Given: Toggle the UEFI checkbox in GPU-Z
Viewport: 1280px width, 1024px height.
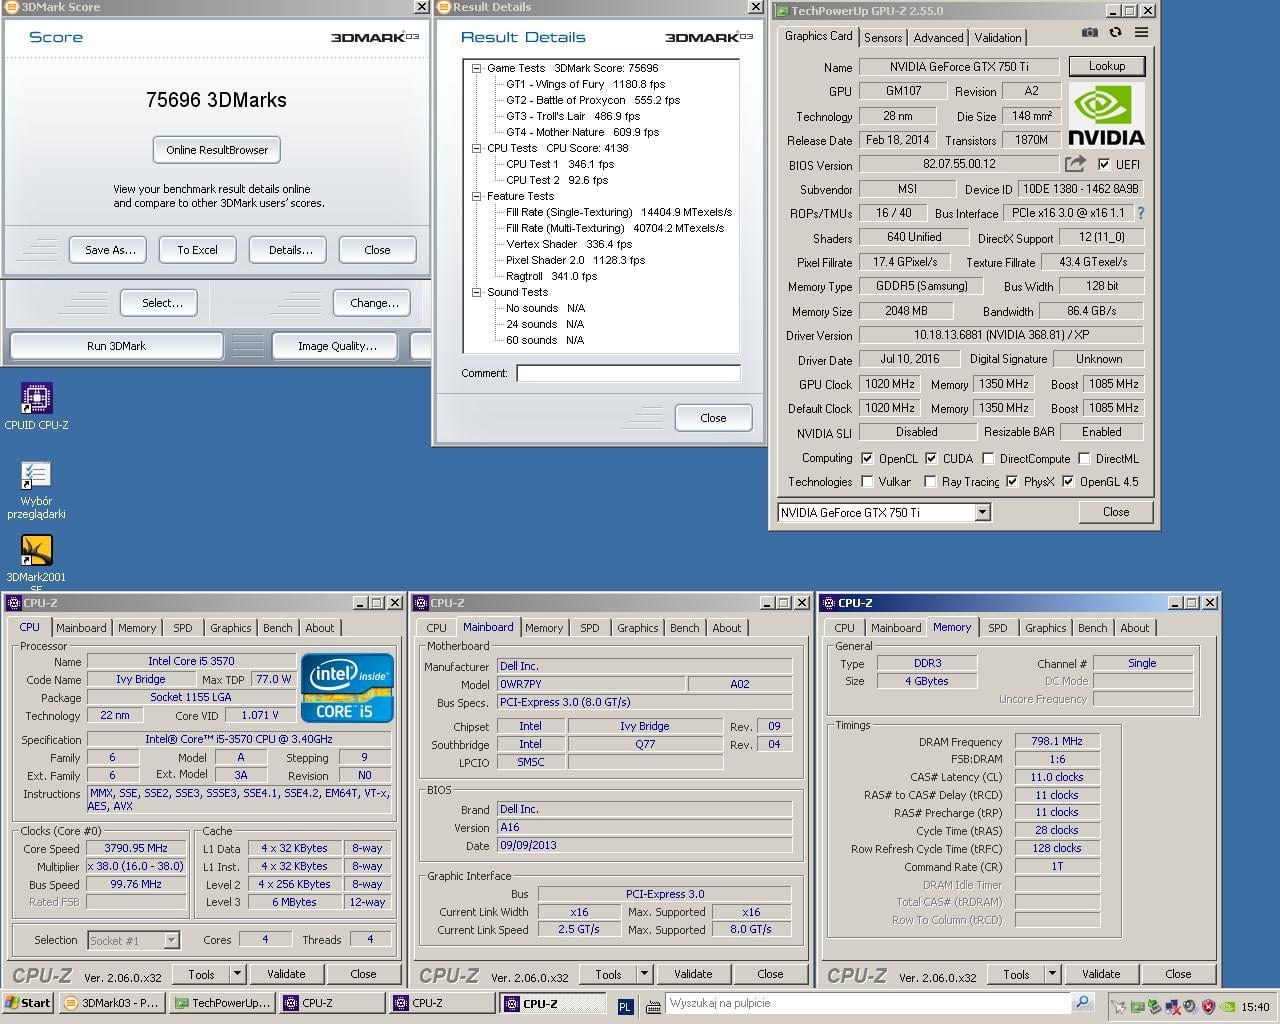Looking at the screenshot, I should pos(1104,164).
